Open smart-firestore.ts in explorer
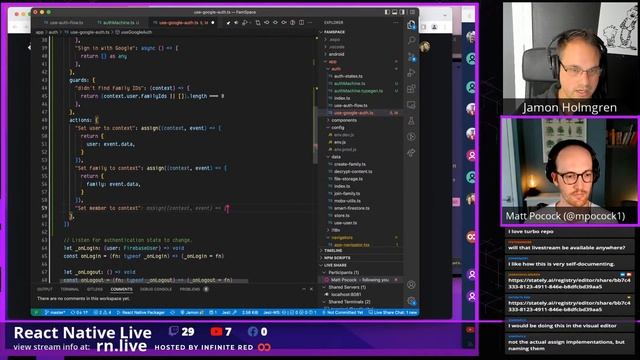Screen dimensions: 640x360 351,208
